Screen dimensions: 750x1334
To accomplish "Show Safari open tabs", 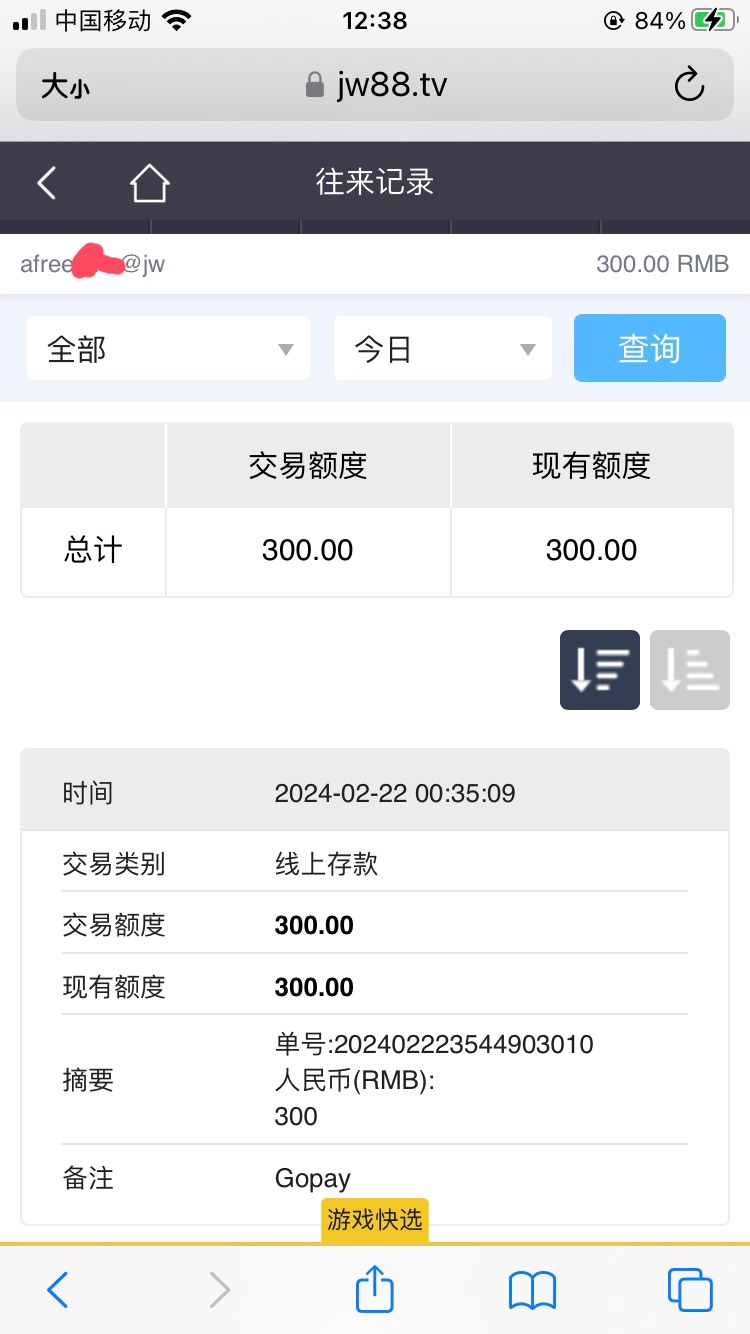I will 689,1289.
